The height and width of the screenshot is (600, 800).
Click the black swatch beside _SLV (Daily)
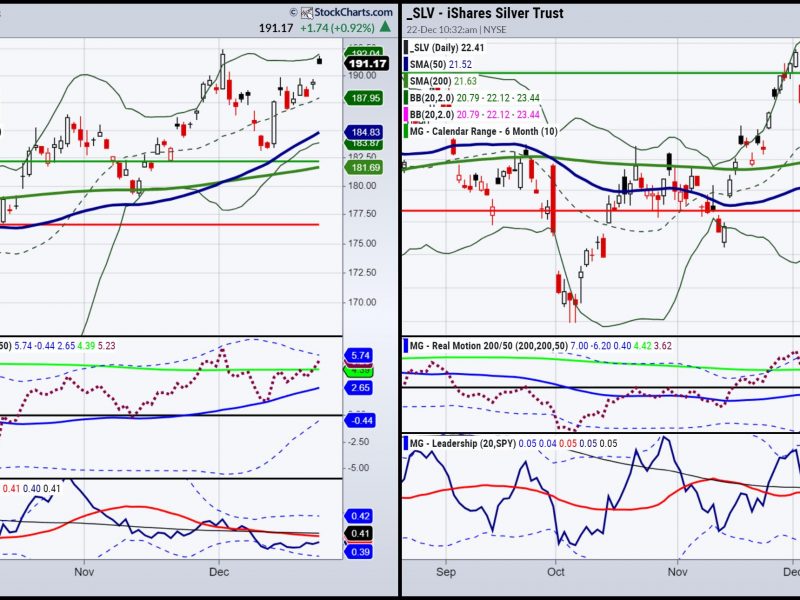point(406,47)
